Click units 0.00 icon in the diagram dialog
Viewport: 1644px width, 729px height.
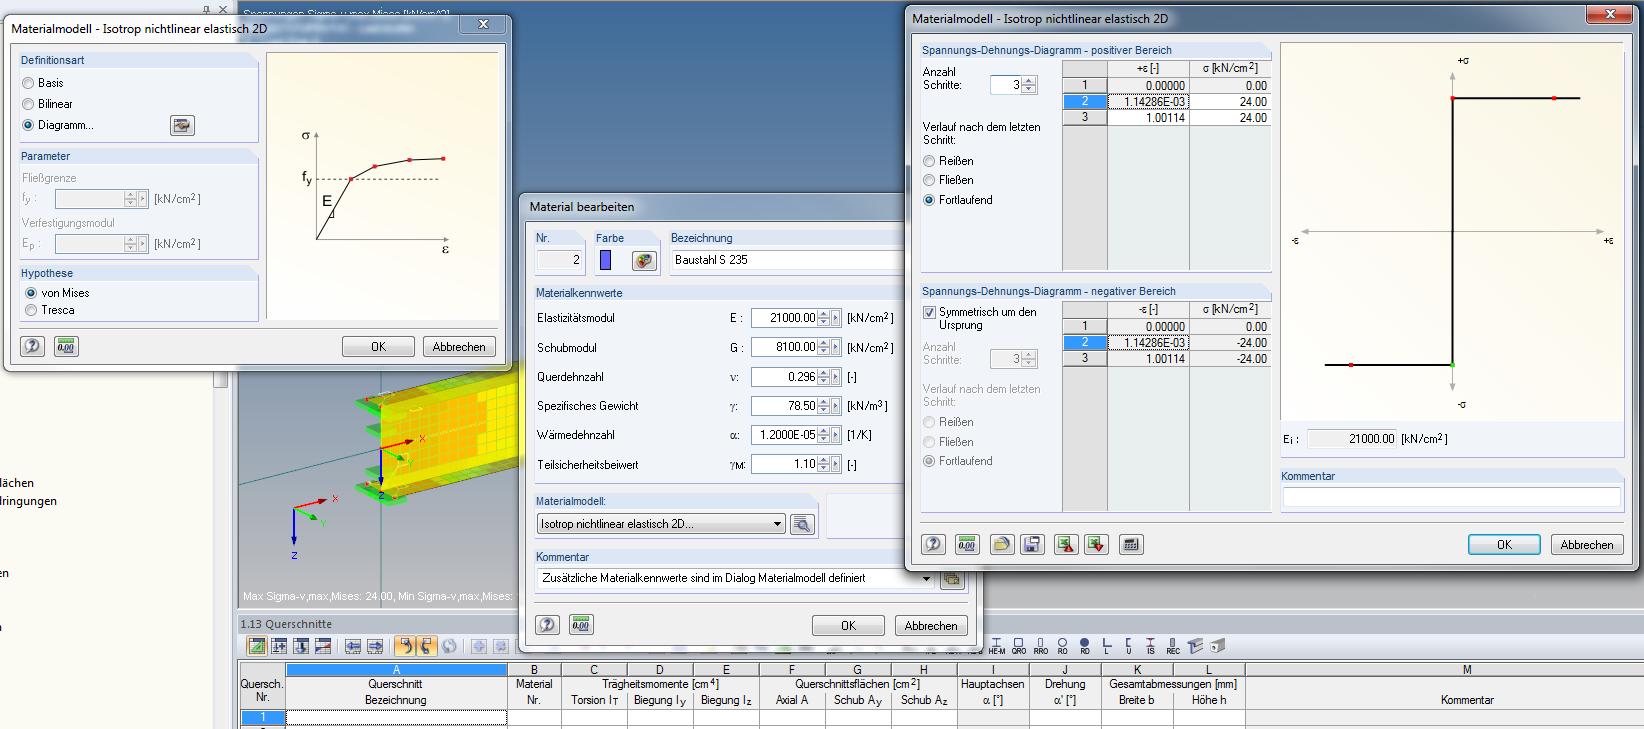pyautogui.click(x=967, y=544)
